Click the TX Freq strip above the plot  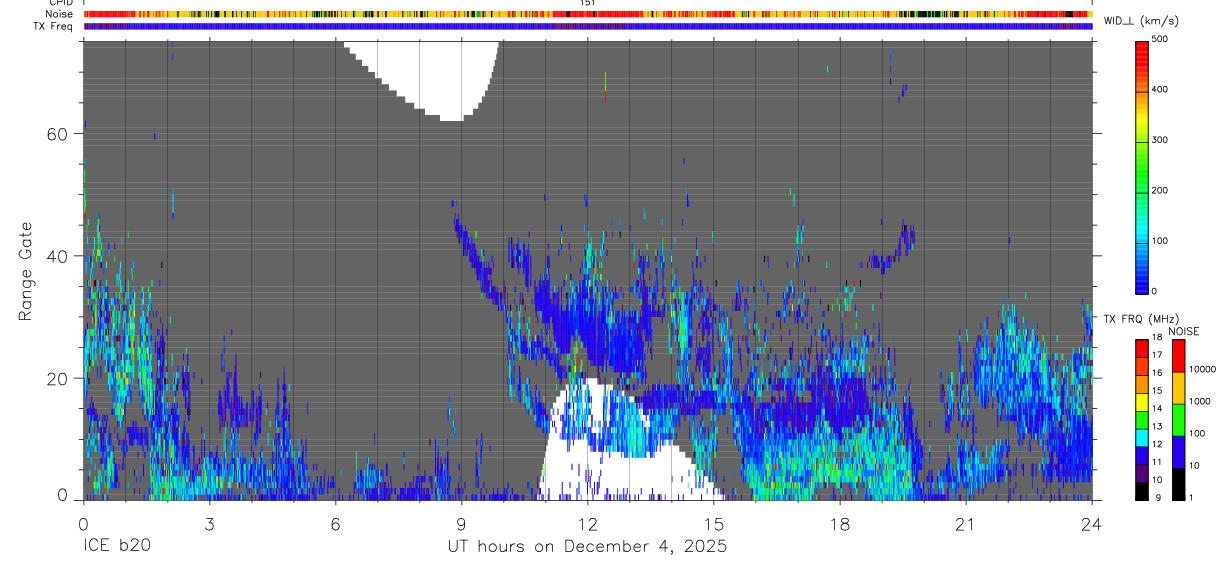point(587,26)
